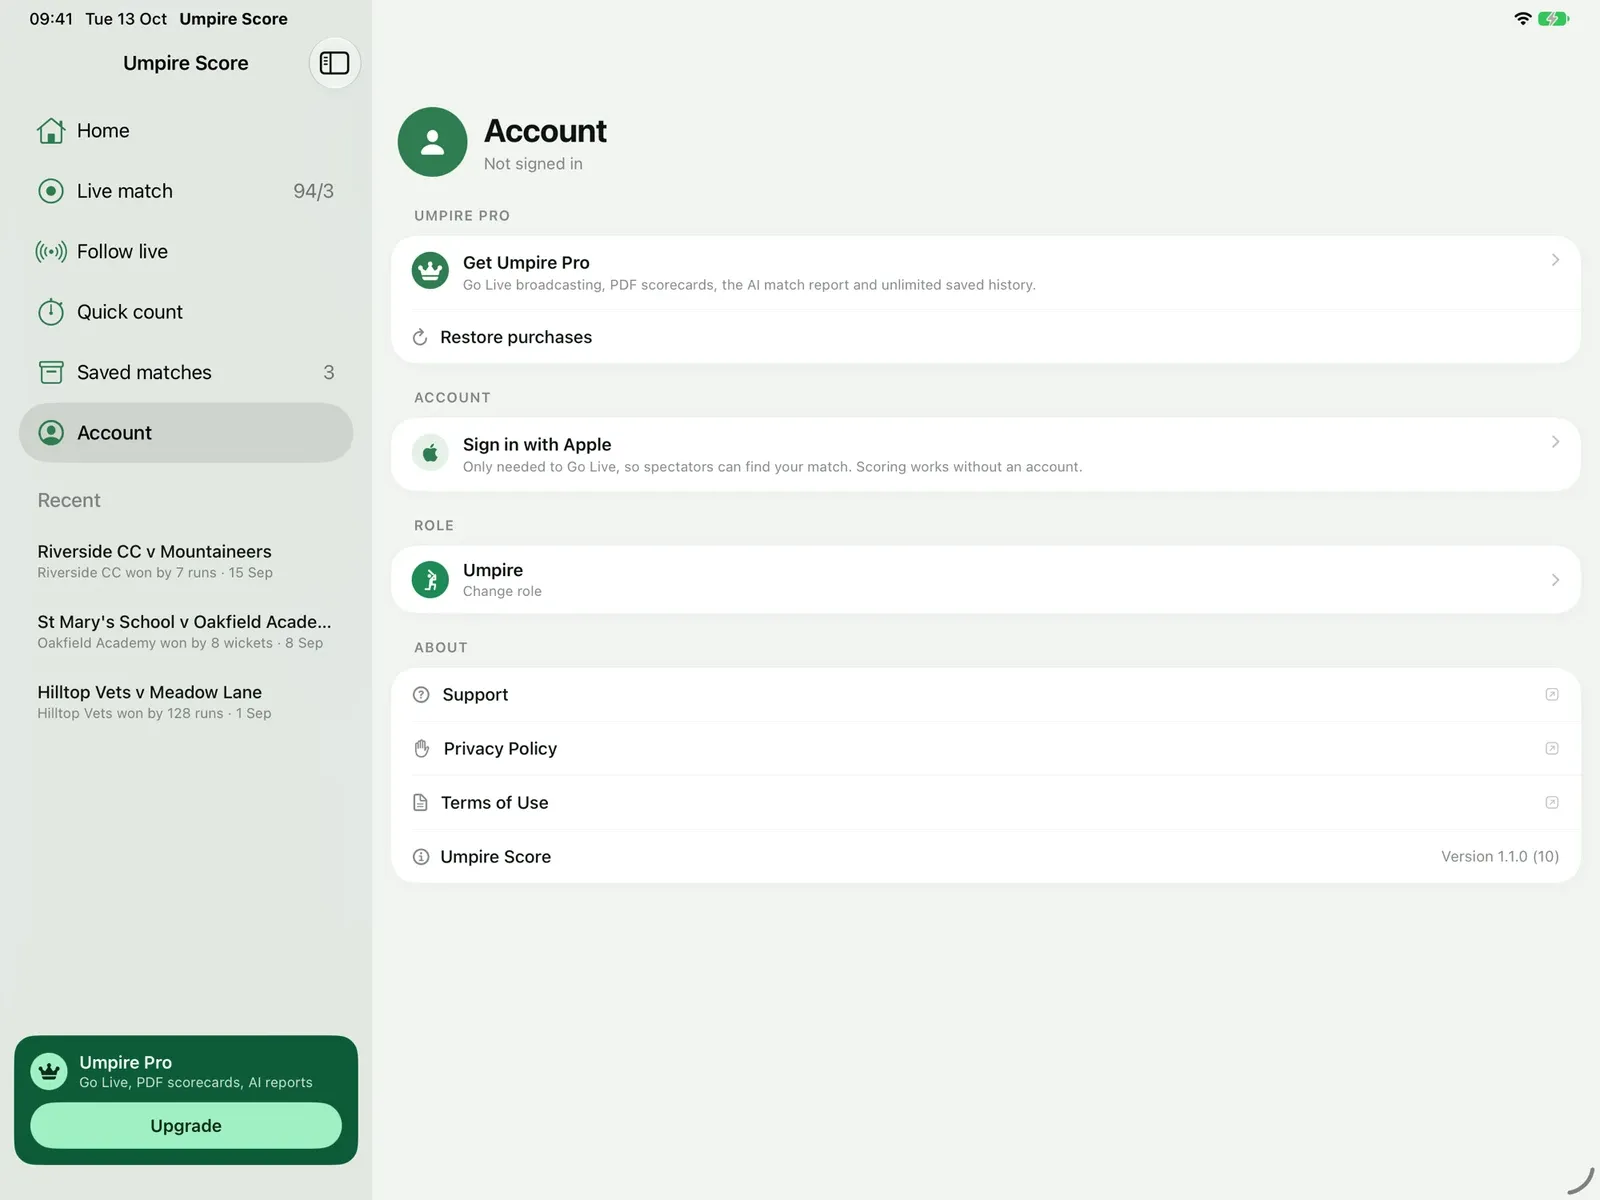Open Support external link arrow

pos(1552,695)
